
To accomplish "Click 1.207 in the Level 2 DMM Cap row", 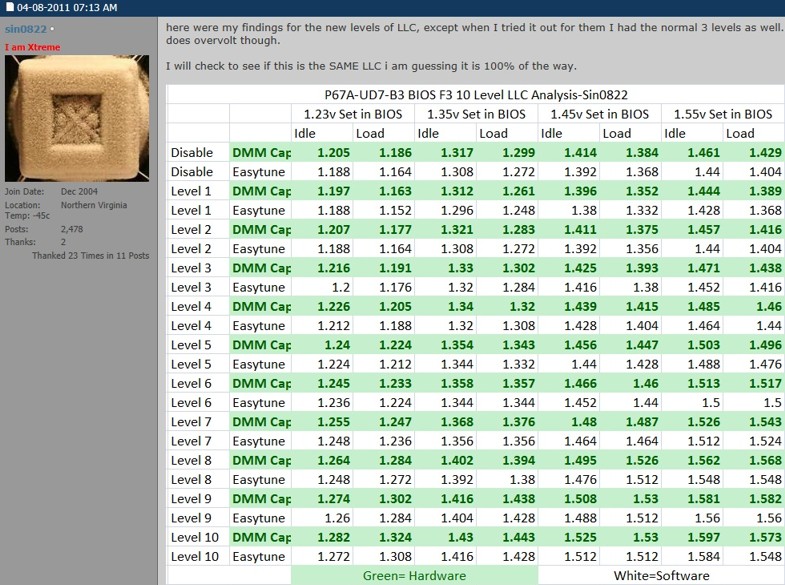I will [333, 230].
